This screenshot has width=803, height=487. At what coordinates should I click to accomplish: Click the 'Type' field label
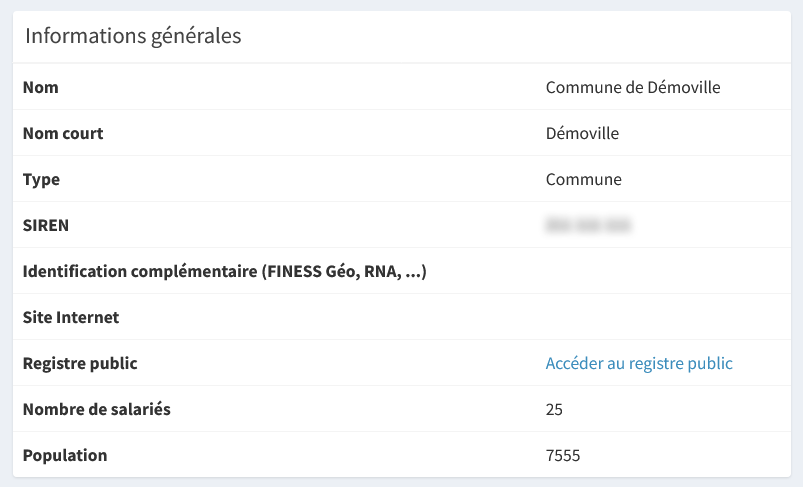[x=41, y=180]
